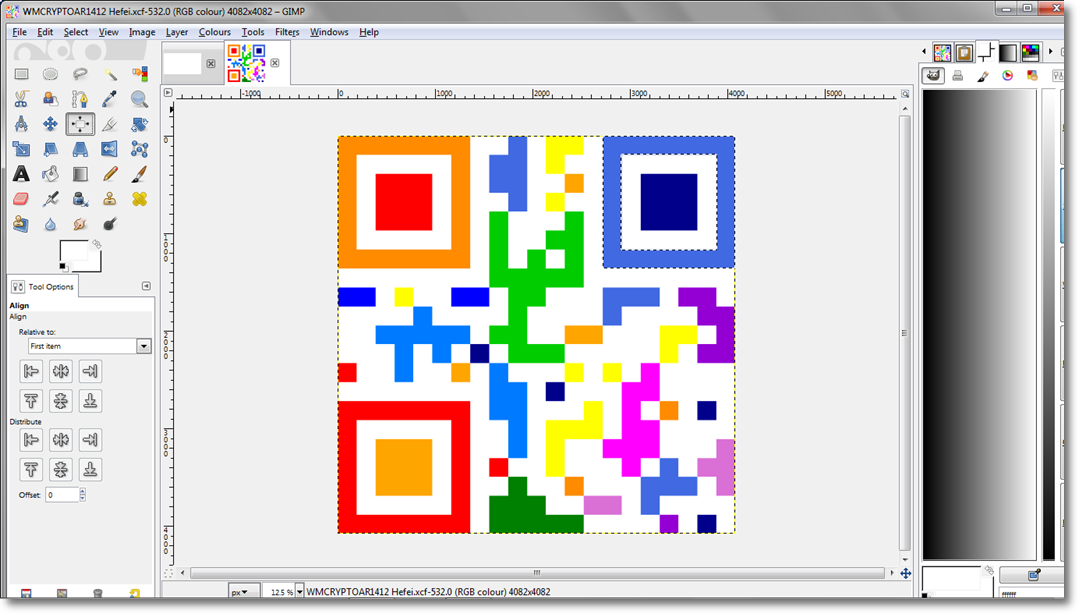
Task: Select the Scale tool
Action: 21,149
